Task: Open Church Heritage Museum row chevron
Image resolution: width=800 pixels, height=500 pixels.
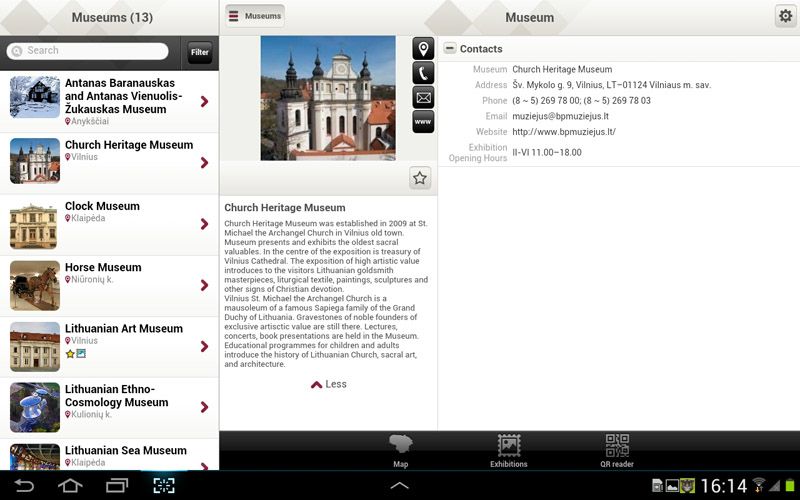Action: (x=205, y=163)
